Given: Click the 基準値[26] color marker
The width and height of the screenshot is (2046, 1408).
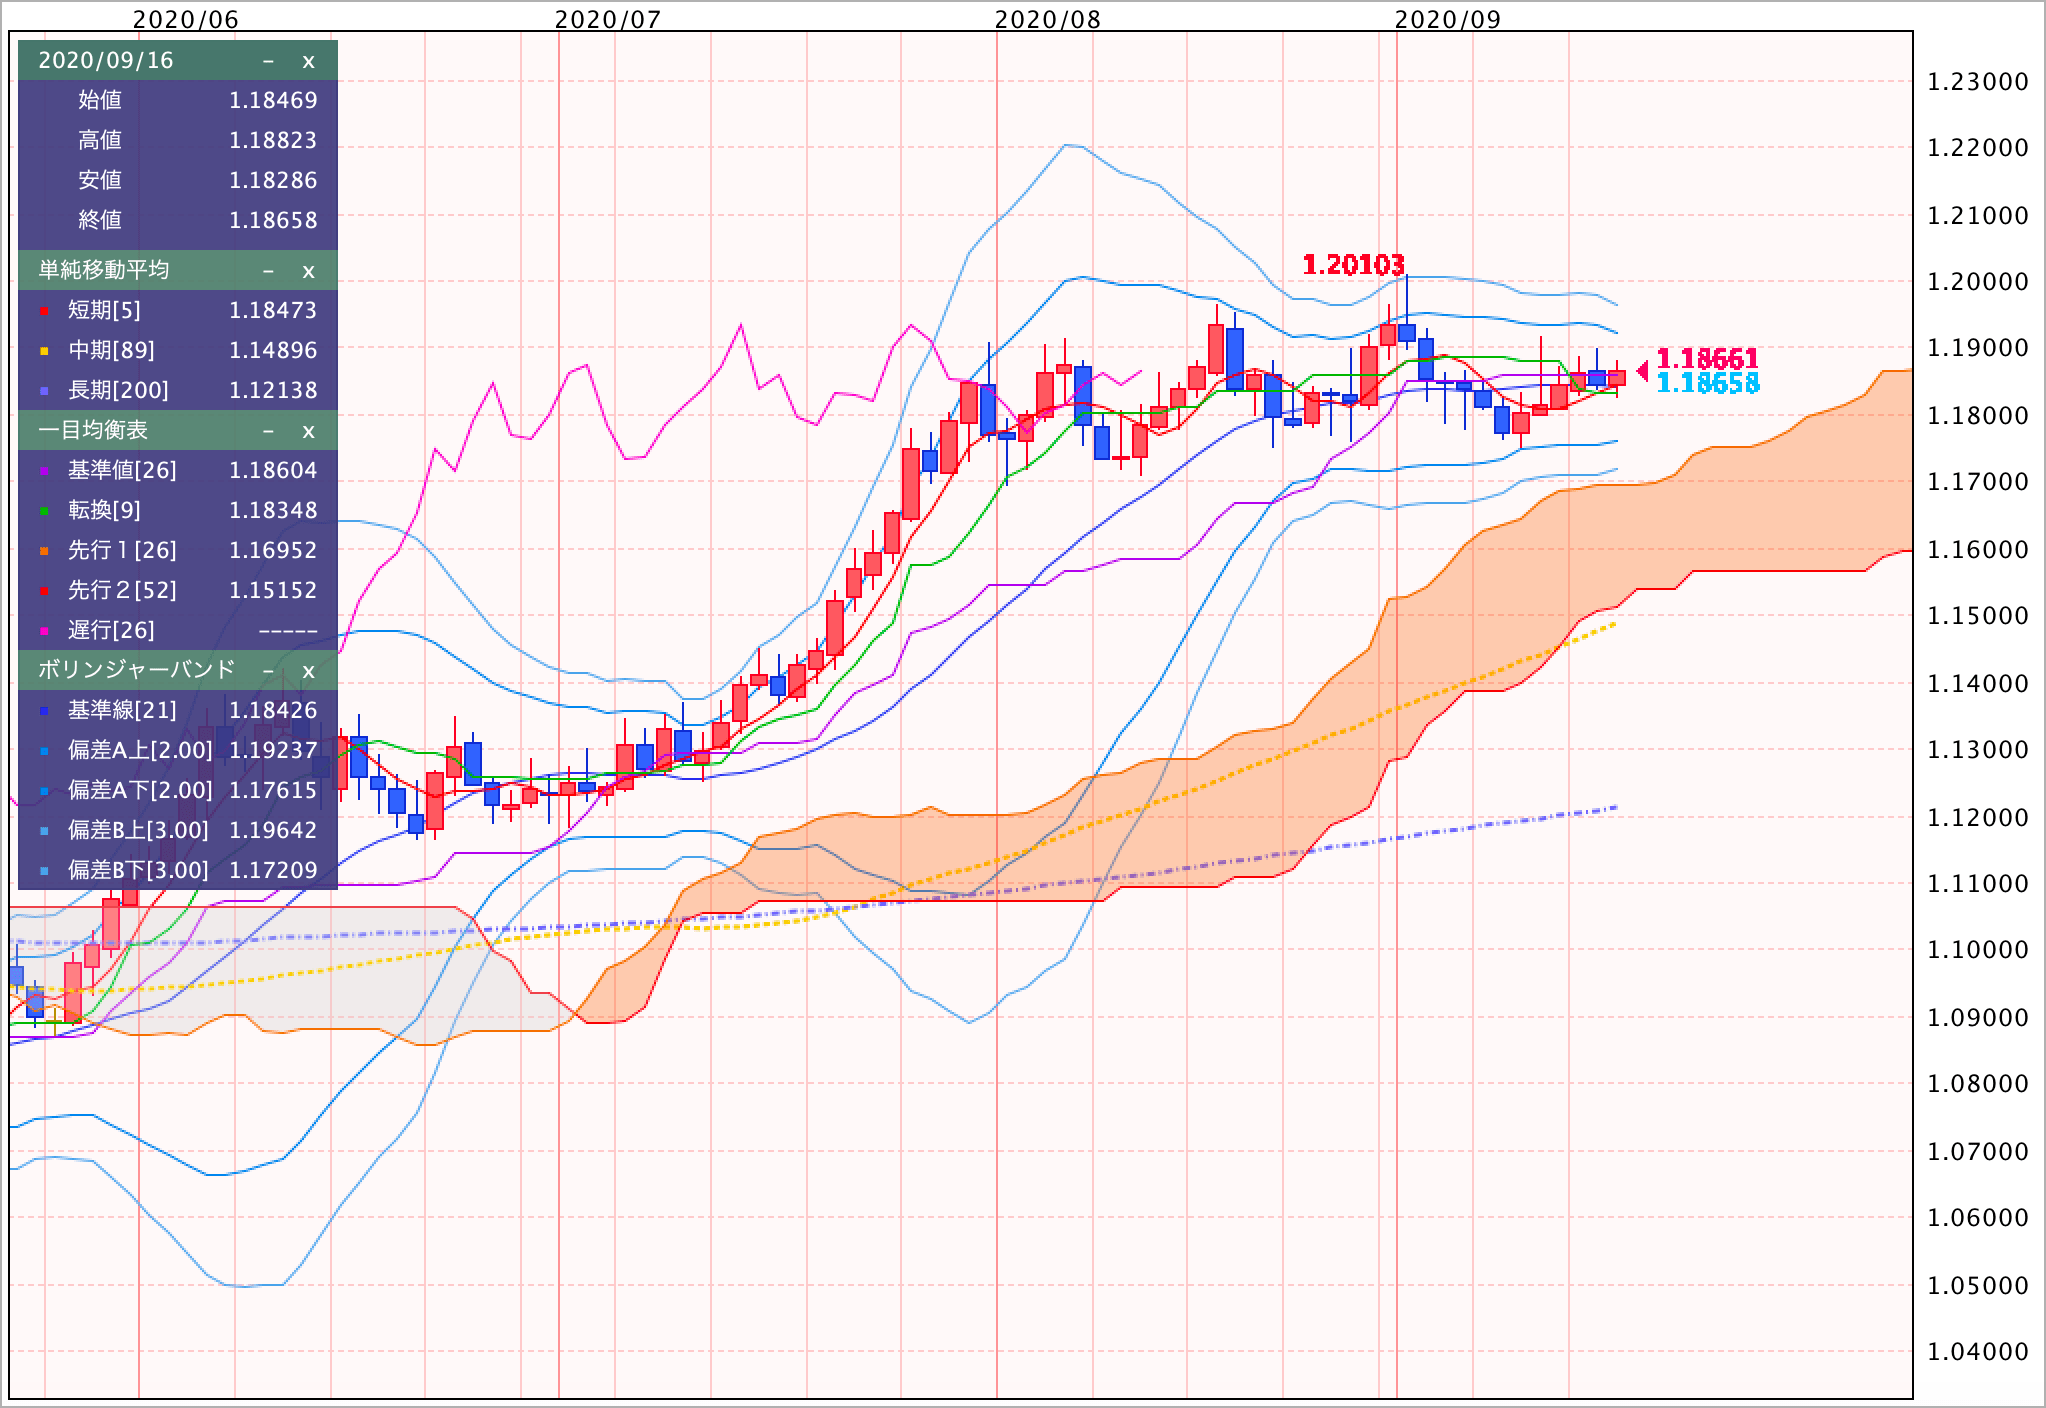Looking at the screenshot, I should [44, 472].
